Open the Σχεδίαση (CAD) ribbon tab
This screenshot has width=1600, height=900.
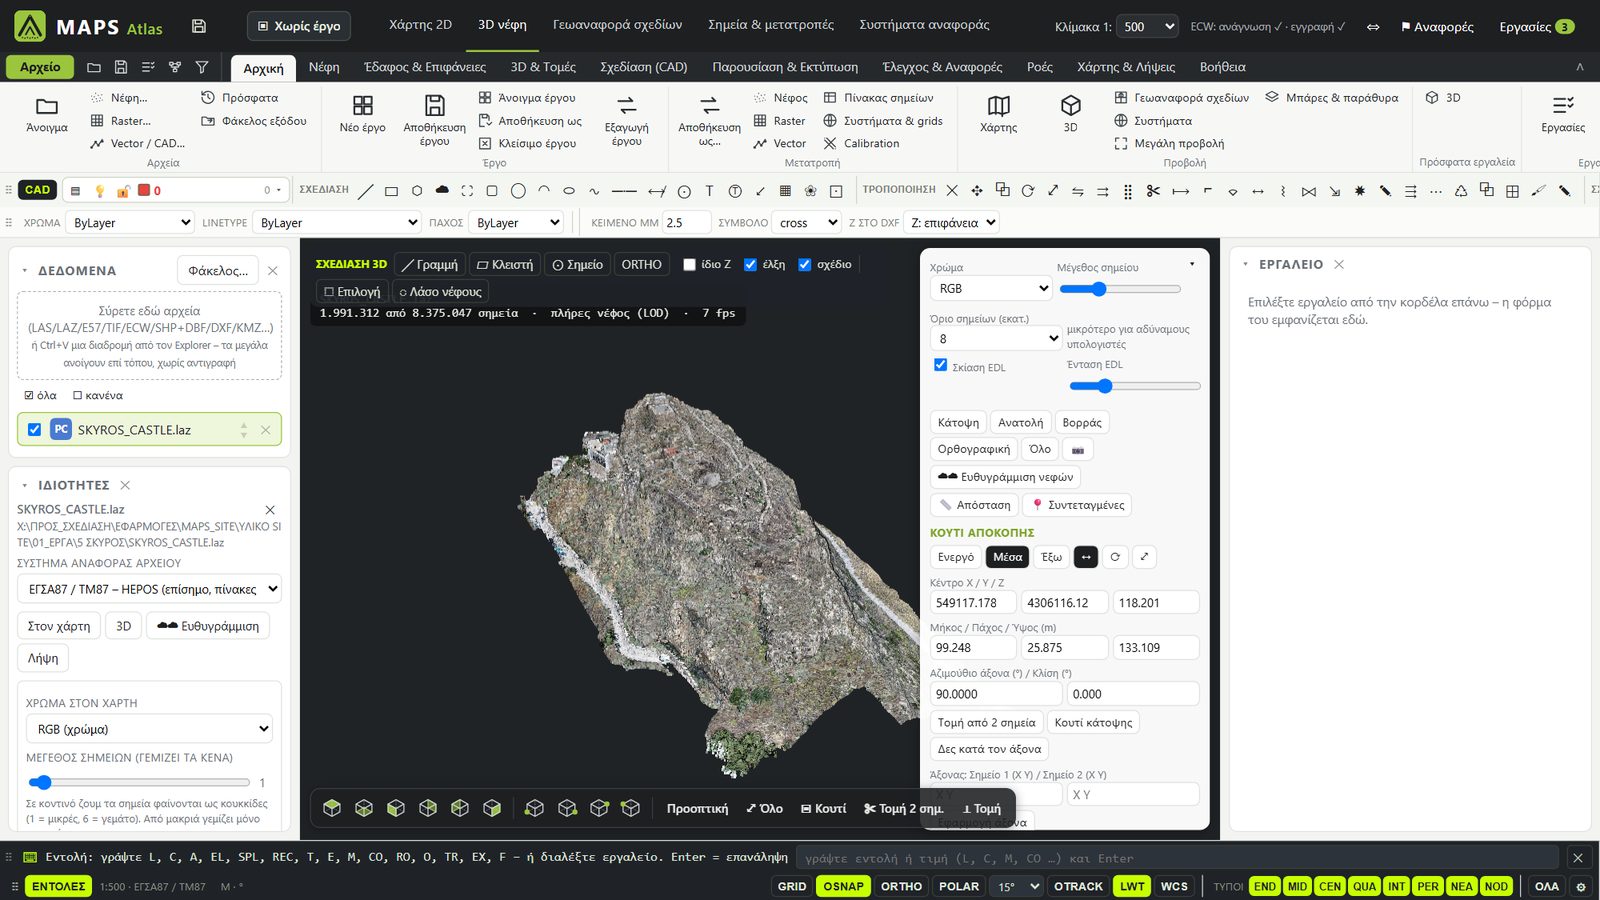click(x=644, y=67)
